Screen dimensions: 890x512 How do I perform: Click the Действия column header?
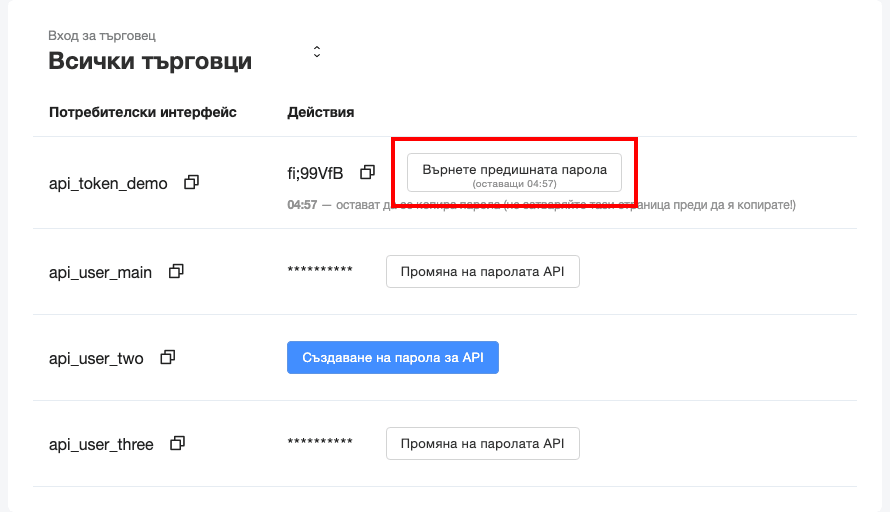[x=320, y=112]
